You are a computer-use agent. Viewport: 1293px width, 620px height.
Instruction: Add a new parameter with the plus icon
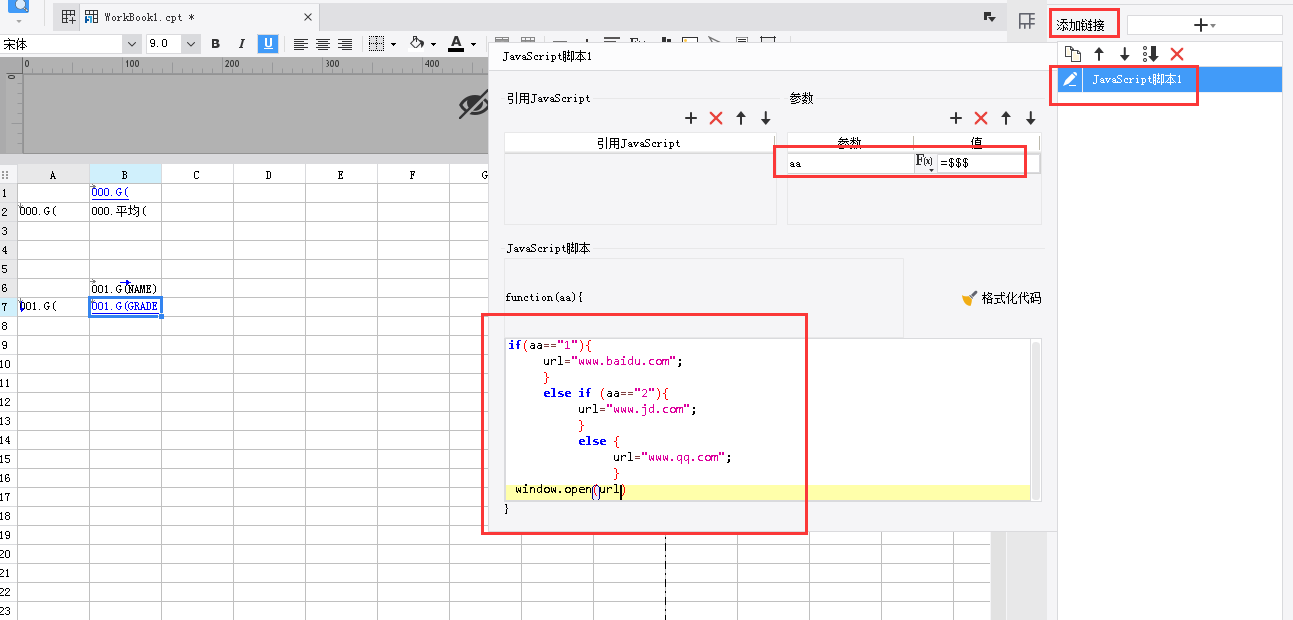point(955,118)
